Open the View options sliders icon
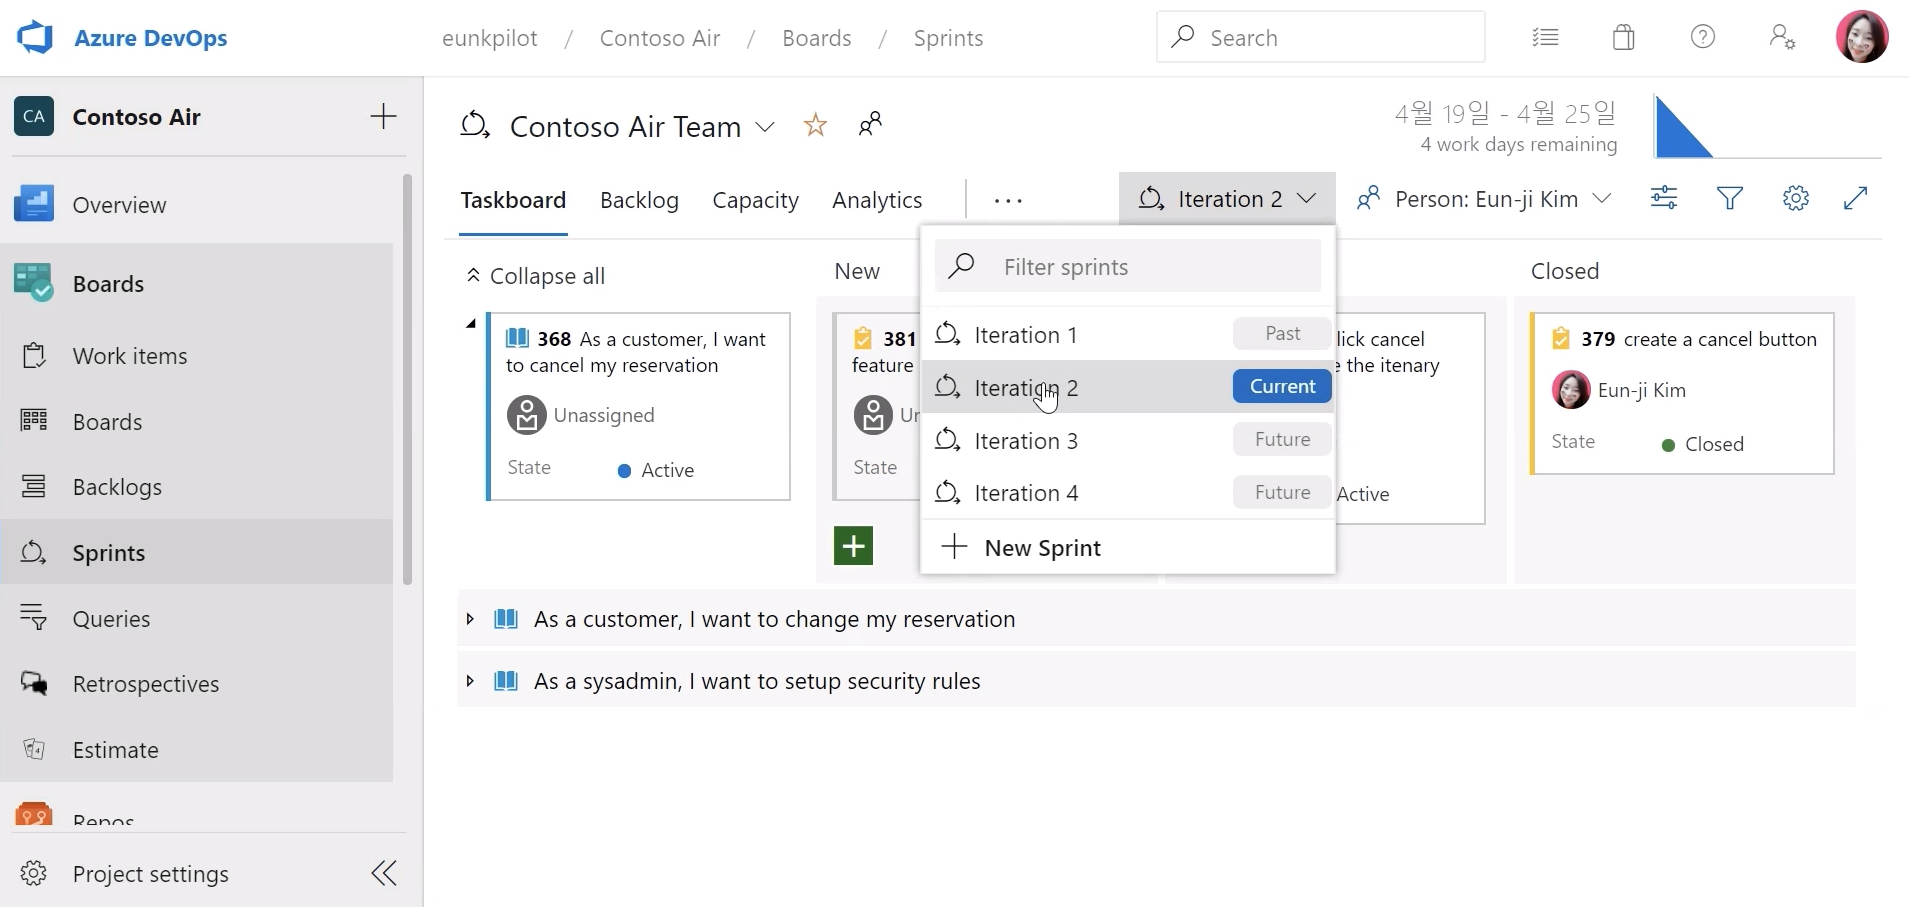The width and height of the screenshot is (1909, 907). (1664, 198)
